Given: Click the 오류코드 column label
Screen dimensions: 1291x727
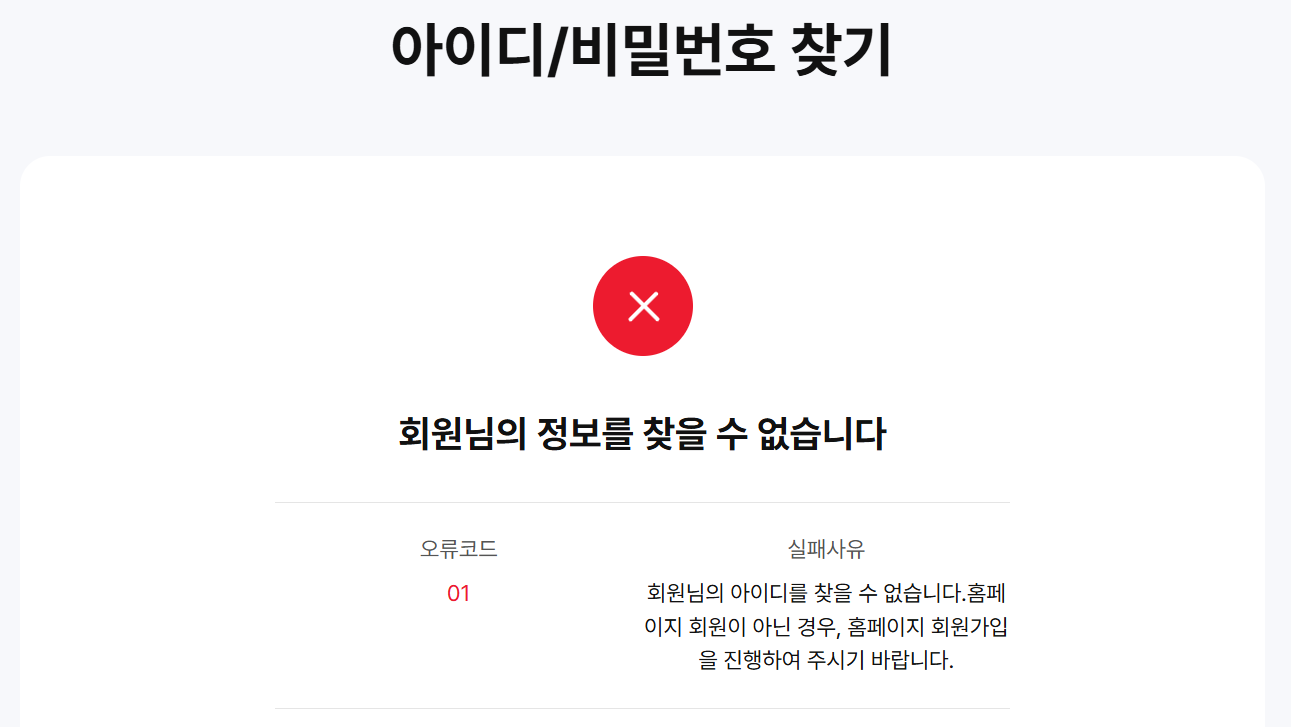Looking at the screenshot, I should pyautogui.click(x=458, y=549).
